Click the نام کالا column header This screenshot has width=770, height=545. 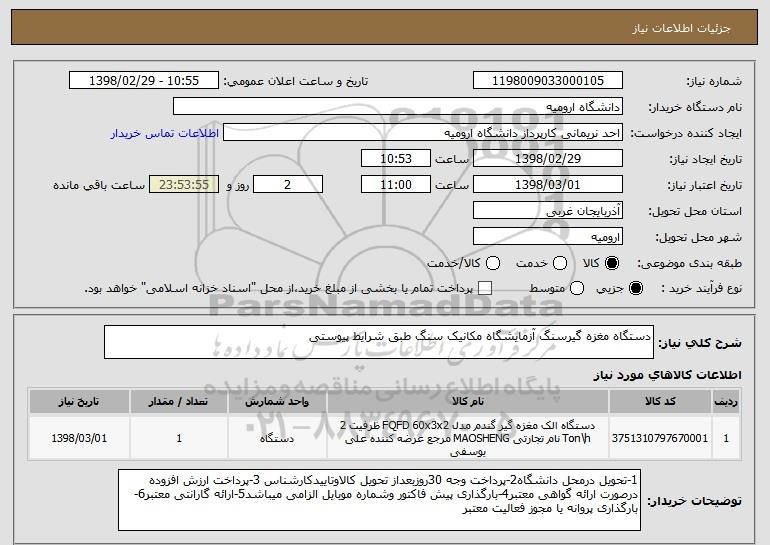point(468,402)
